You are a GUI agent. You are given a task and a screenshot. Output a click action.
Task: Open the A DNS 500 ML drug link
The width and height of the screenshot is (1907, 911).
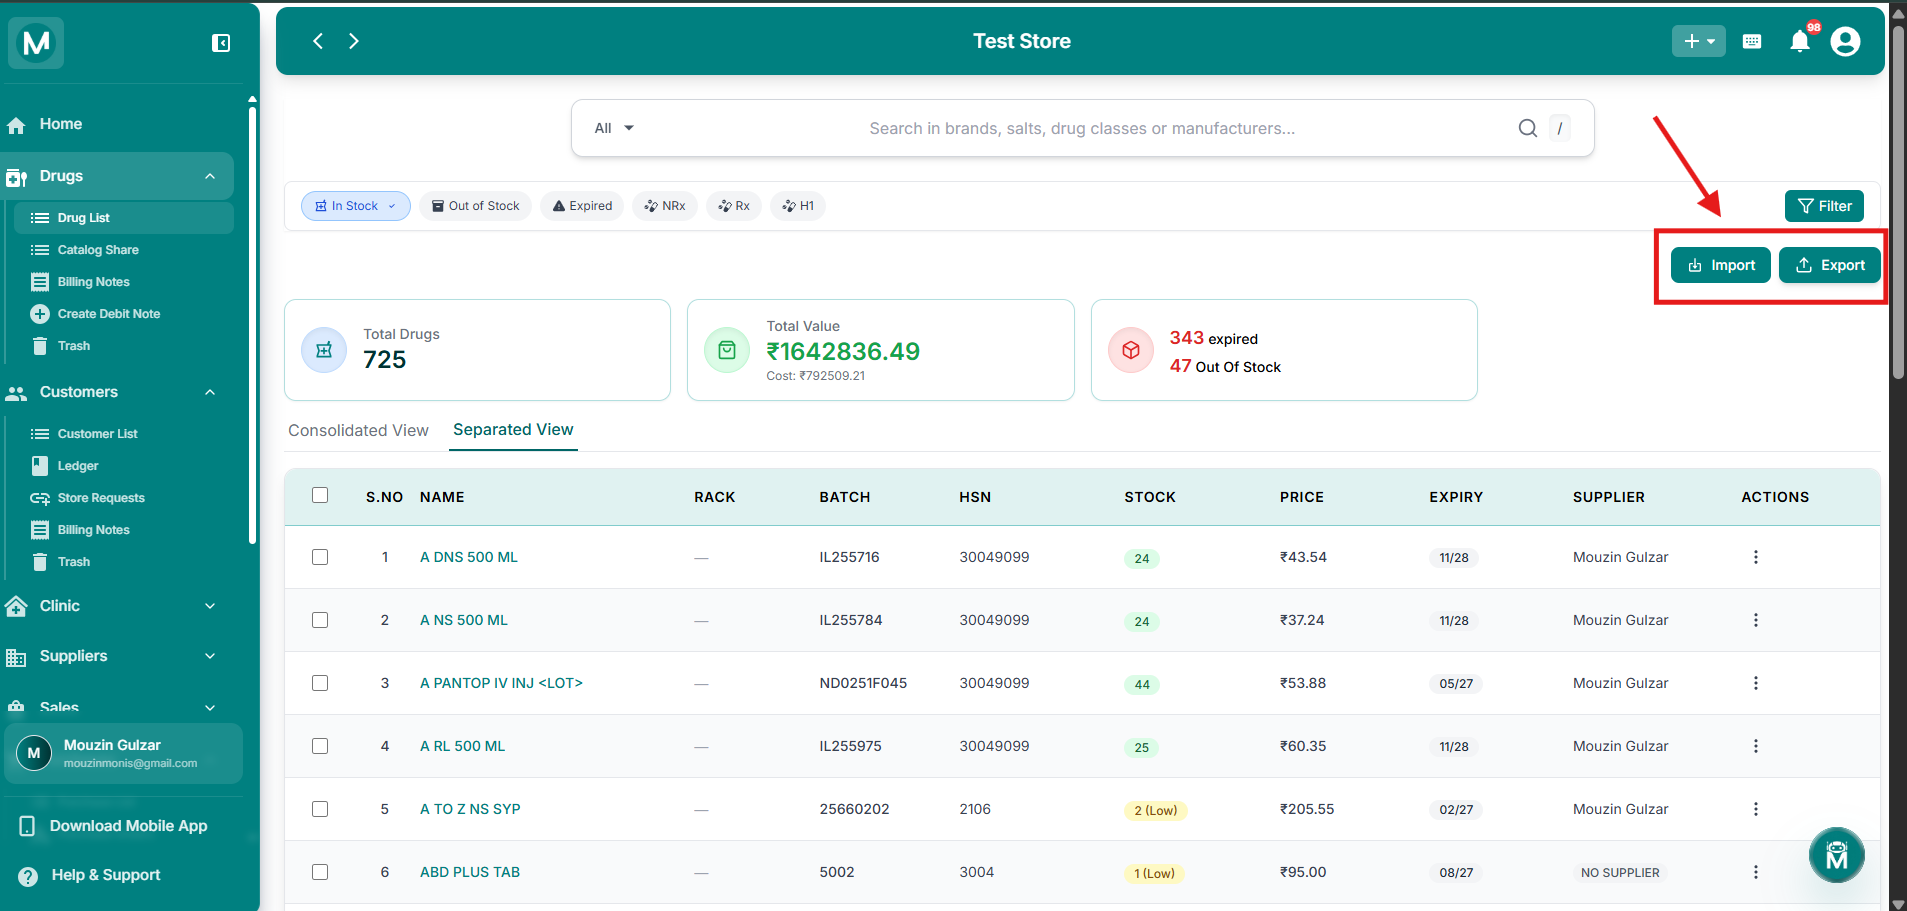point(469,557)
